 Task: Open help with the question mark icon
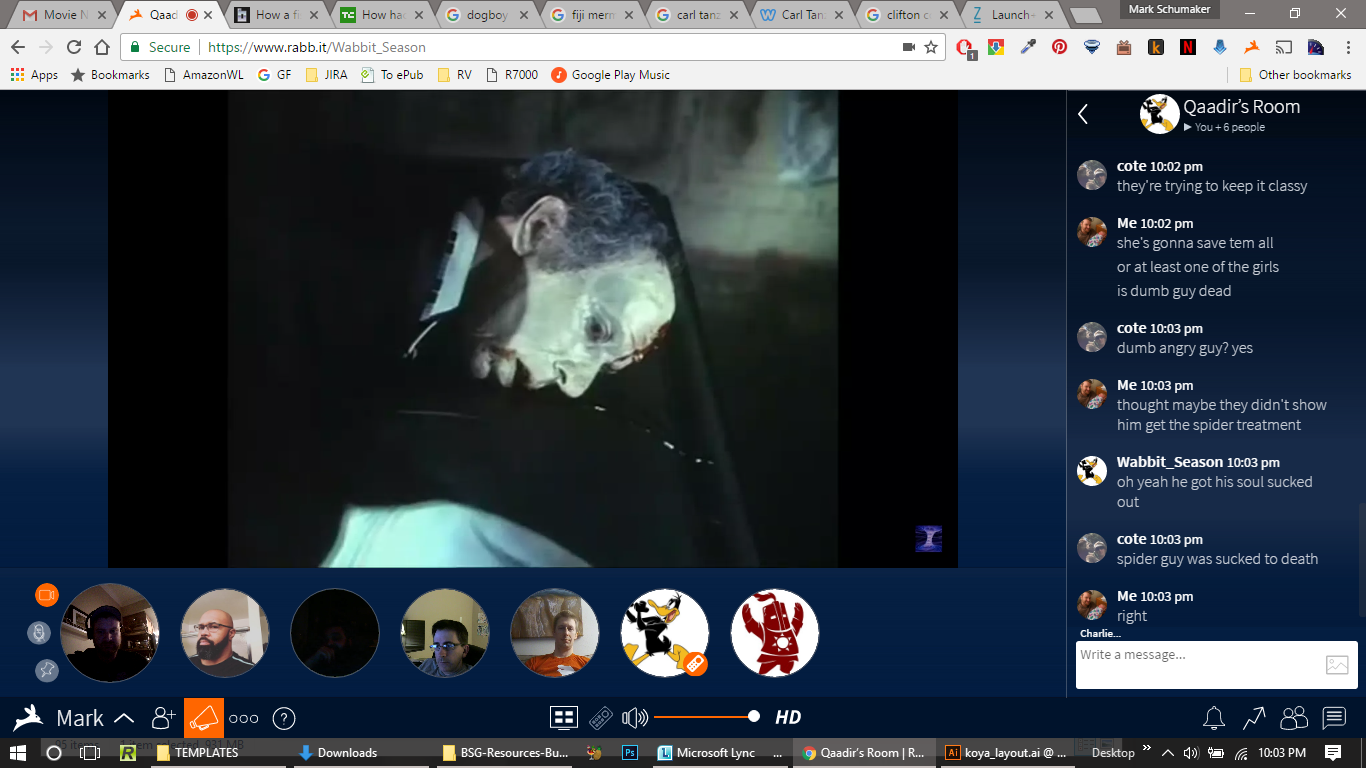(284, 718)
